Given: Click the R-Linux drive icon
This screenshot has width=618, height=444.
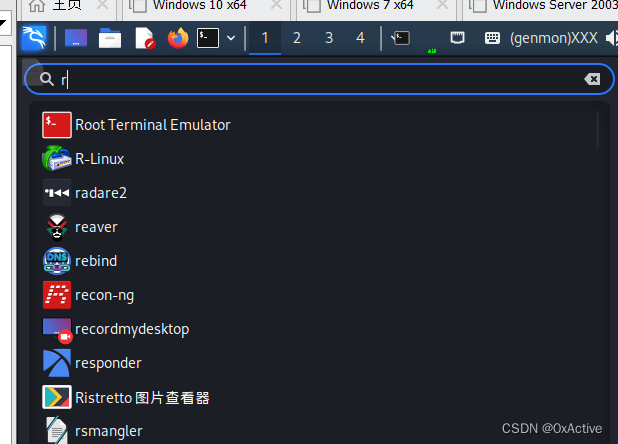Looking at the screenshot, I should pyautogui.click(x=57, y=158).
